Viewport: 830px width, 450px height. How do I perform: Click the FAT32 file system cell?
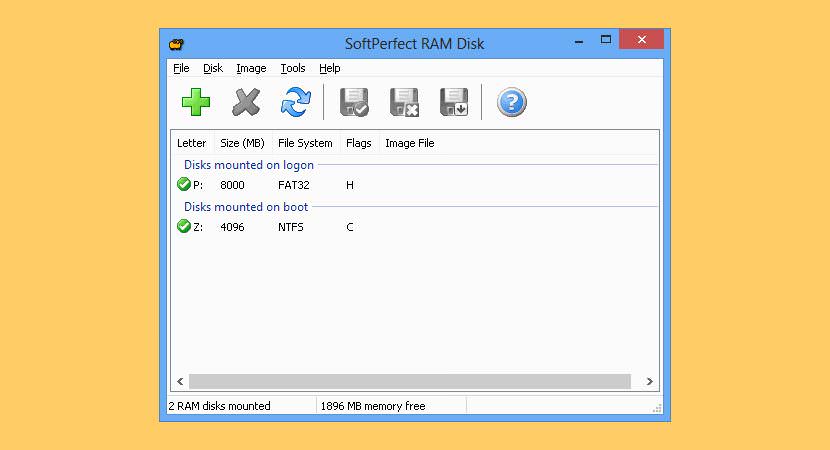pos(294,185)
